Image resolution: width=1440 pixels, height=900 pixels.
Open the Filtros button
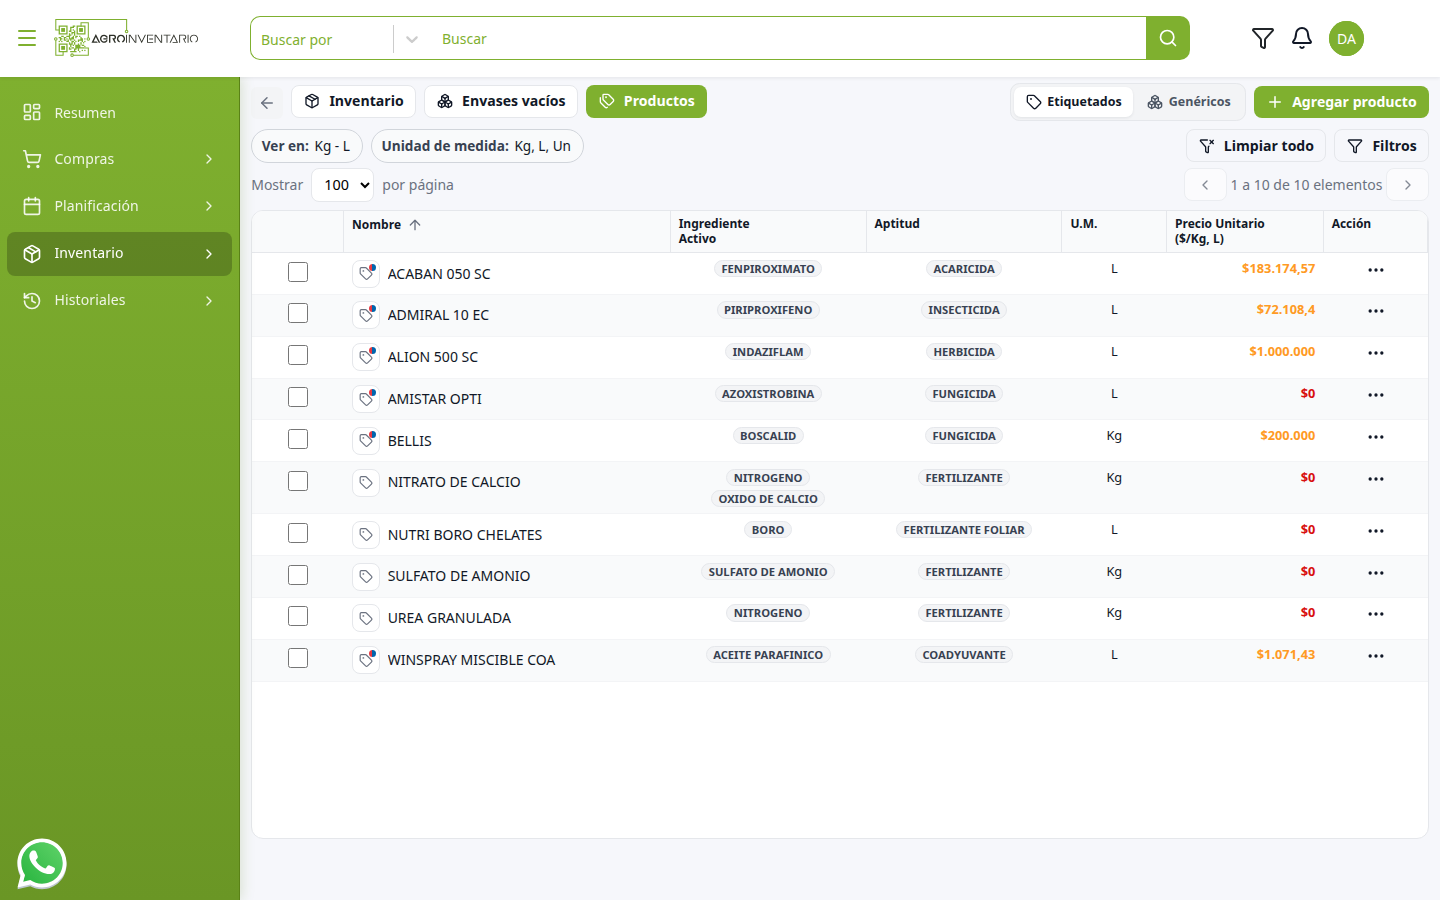click(x=1381, y=146)
